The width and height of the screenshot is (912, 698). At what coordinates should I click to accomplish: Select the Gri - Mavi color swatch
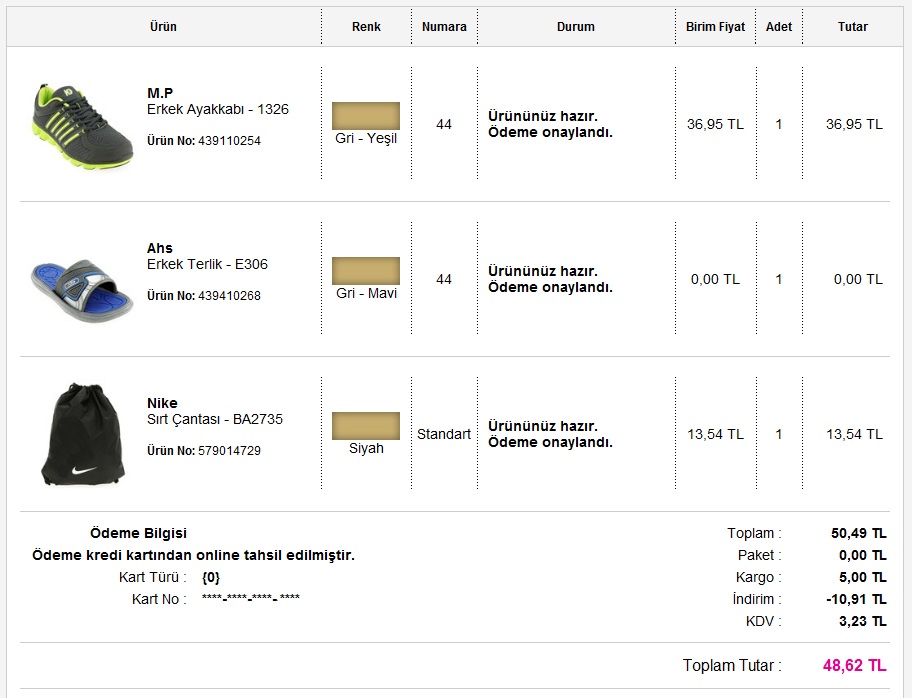coord(366,271)
